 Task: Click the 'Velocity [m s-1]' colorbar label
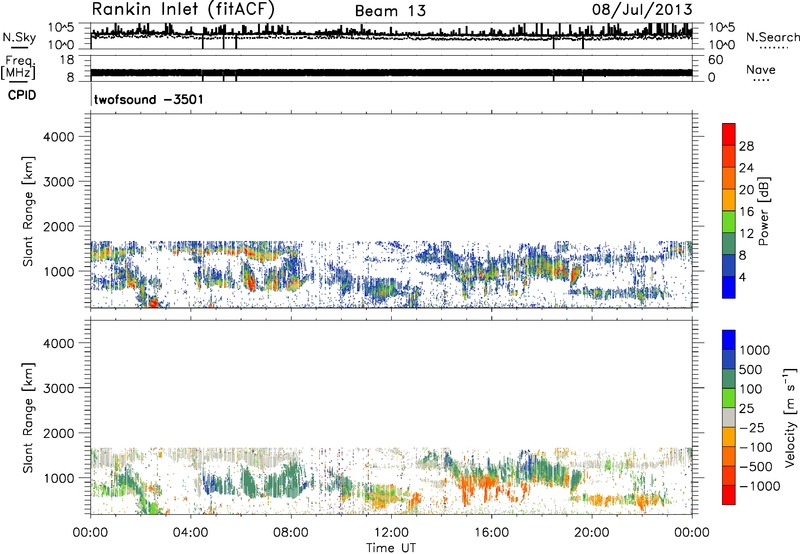point(790,416)
